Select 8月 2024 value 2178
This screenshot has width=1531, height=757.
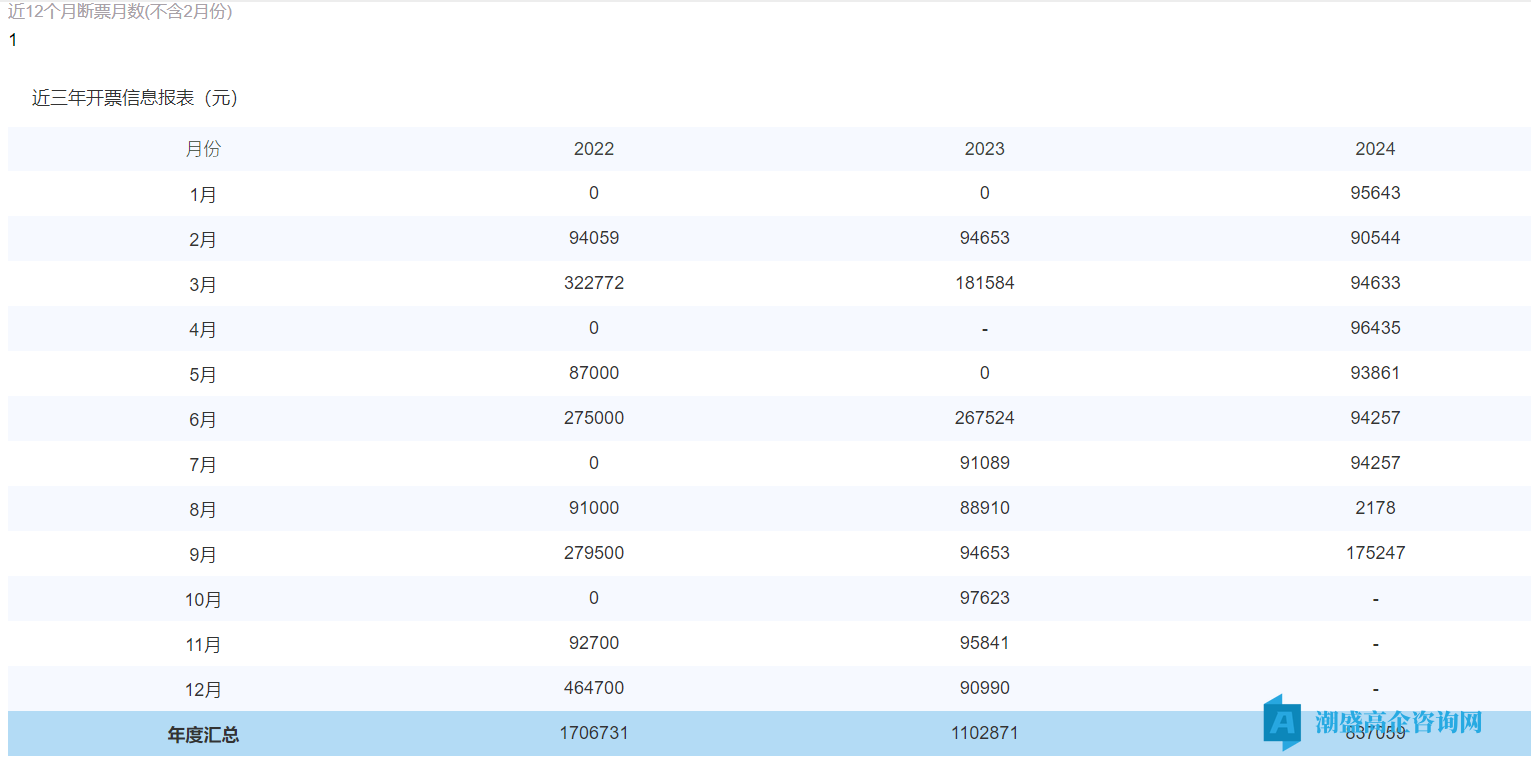tap(1375, 508)
